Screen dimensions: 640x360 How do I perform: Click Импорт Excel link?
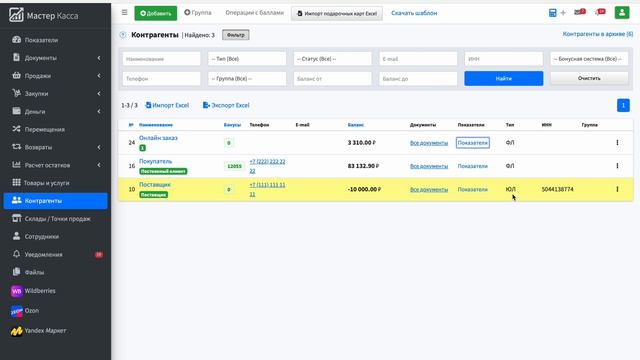click(167, 105)
